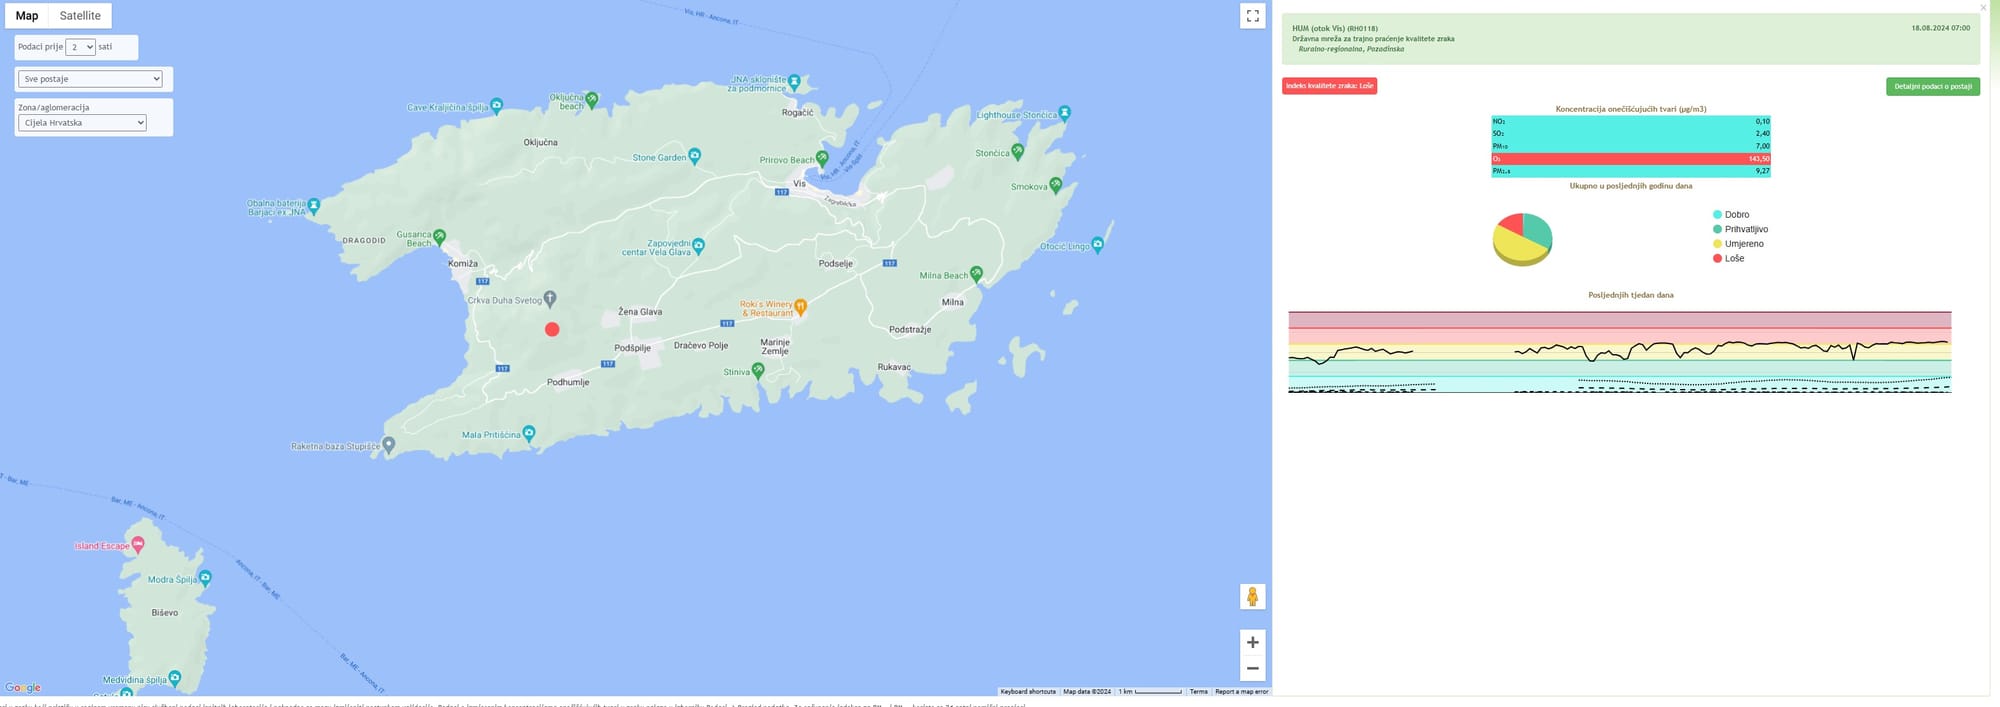Image resolution: width=2000 pixels, height=707 pixels.
Task: Expand the 'Sve postaje' station dropdown
Action: [90, 79]
